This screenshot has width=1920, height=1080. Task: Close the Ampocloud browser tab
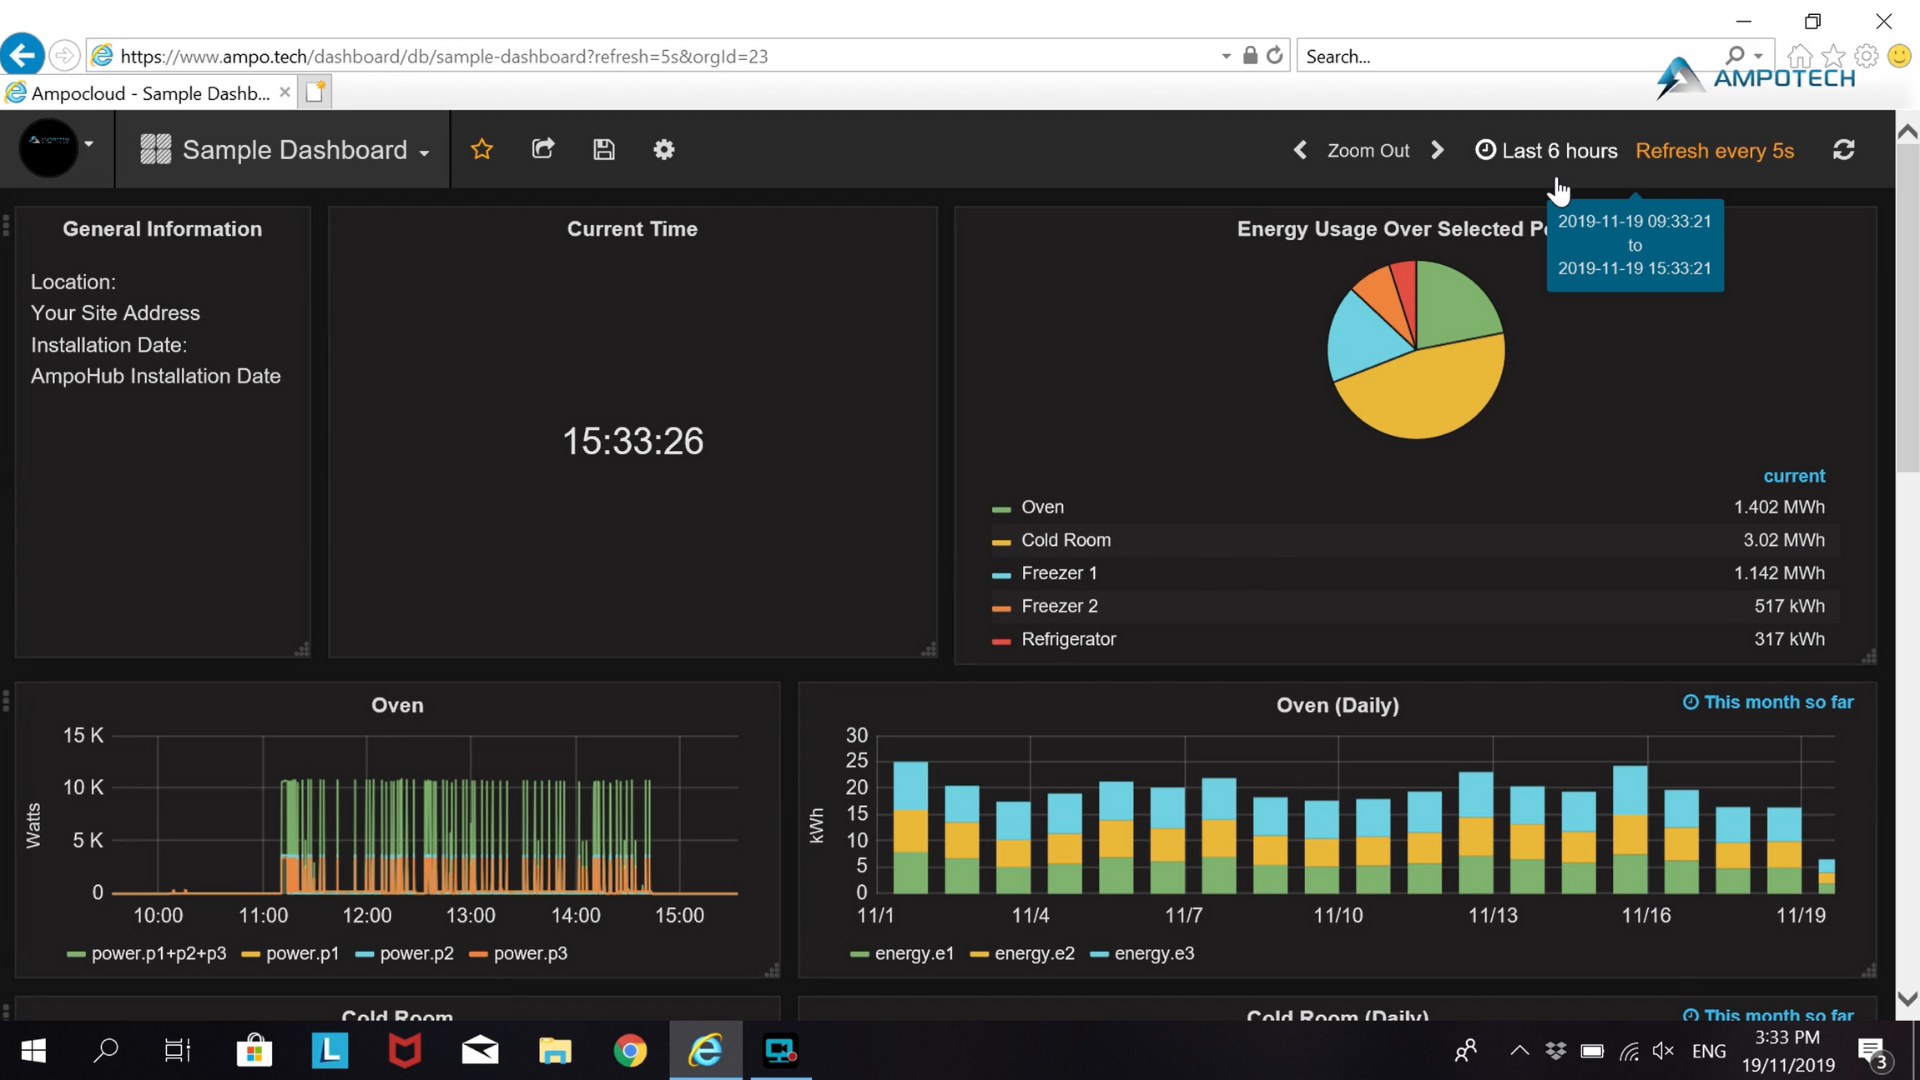pos(285,92)
